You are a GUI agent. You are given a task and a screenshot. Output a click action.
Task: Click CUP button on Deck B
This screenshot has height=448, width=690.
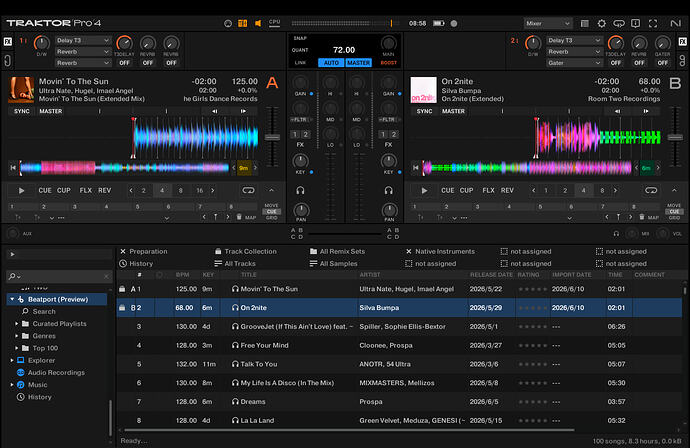[x=466, y=191]
